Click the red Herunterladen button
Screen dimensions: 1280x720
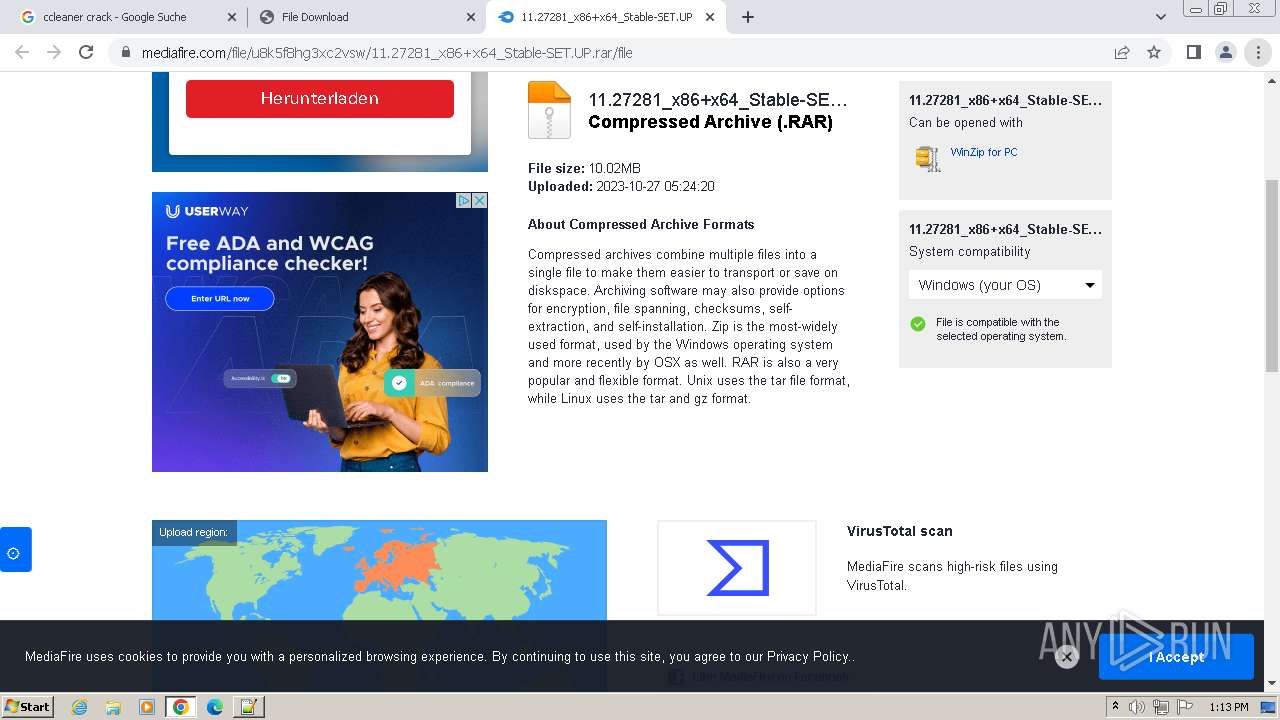(320, 98)
